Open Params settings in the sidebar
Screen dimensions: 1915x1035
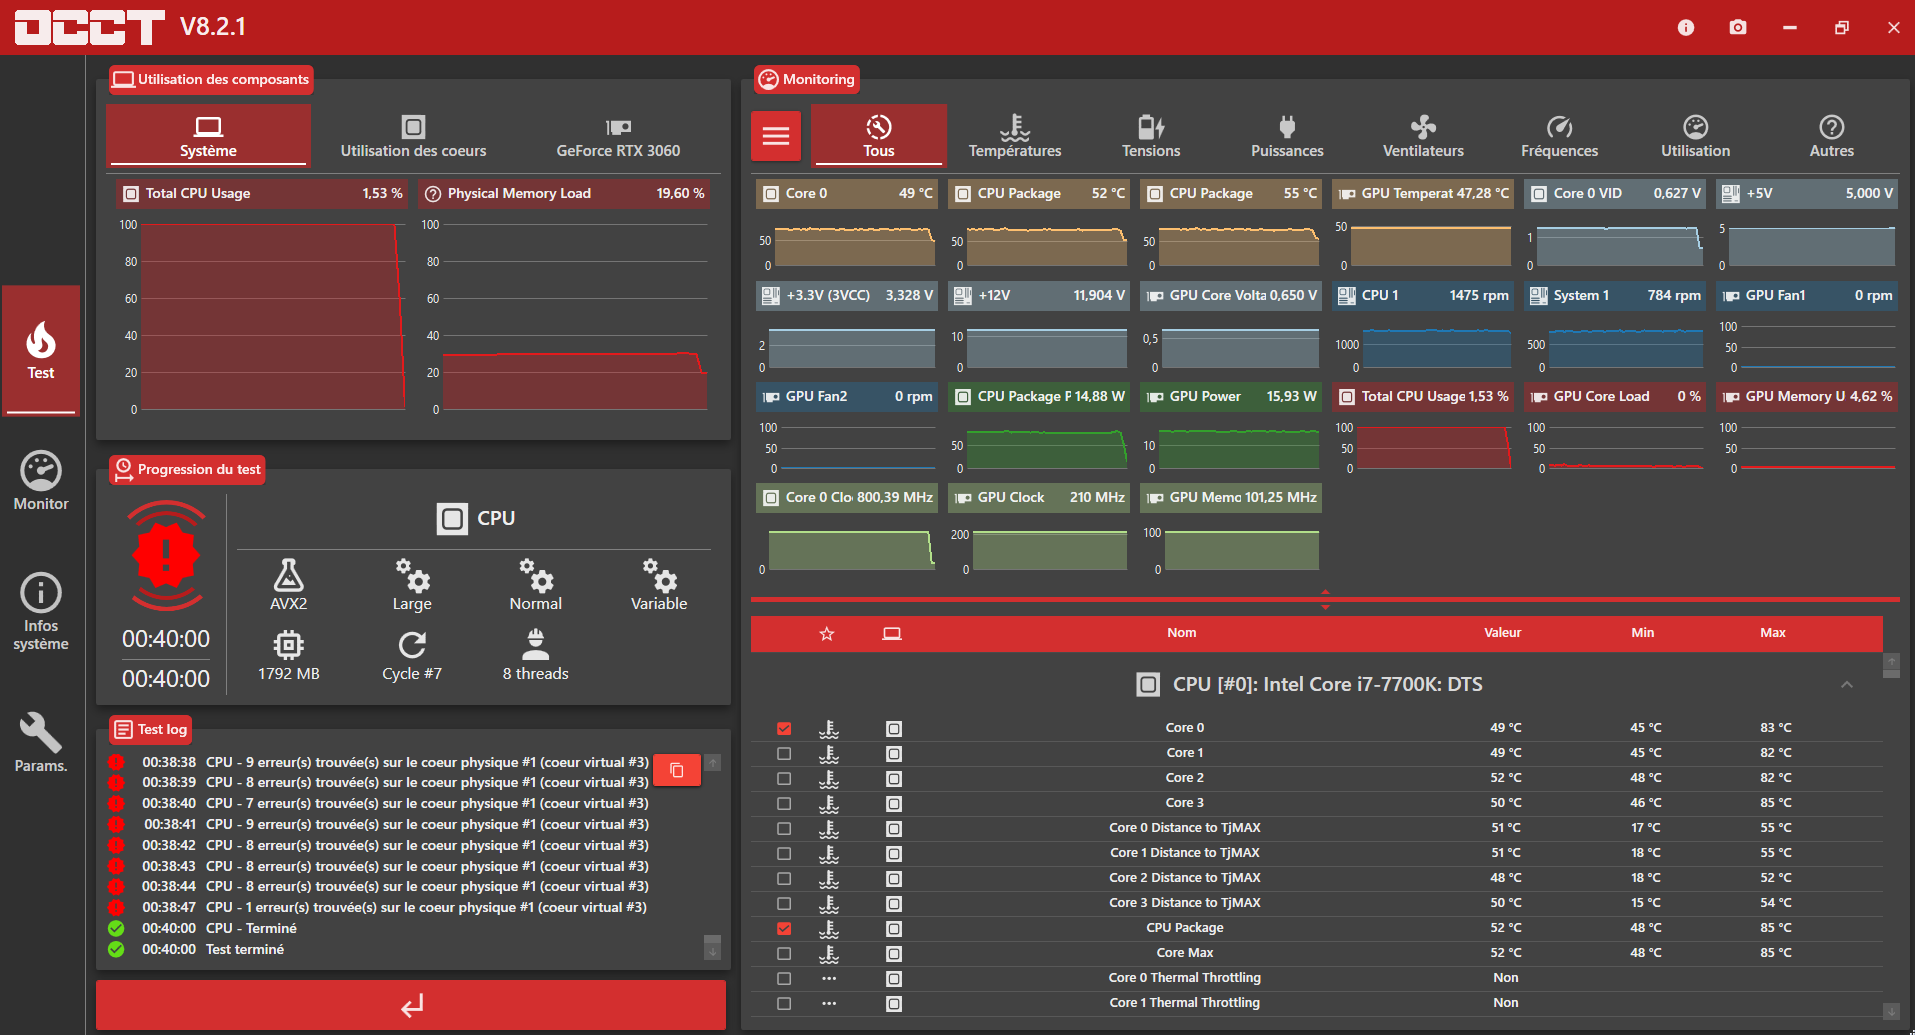41,742
